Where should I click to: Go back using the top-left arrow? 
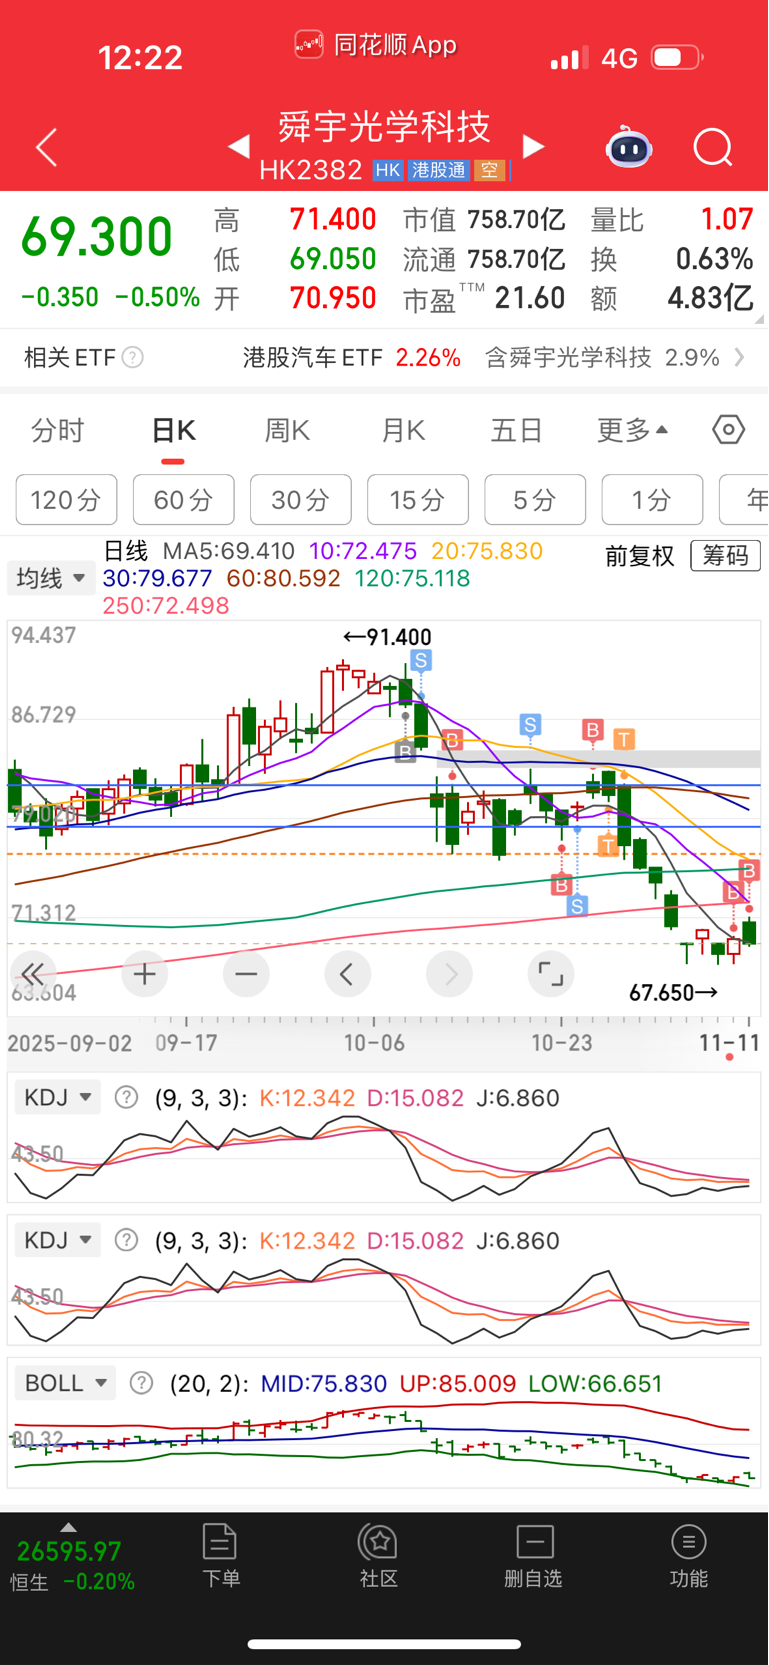(46, 148)
